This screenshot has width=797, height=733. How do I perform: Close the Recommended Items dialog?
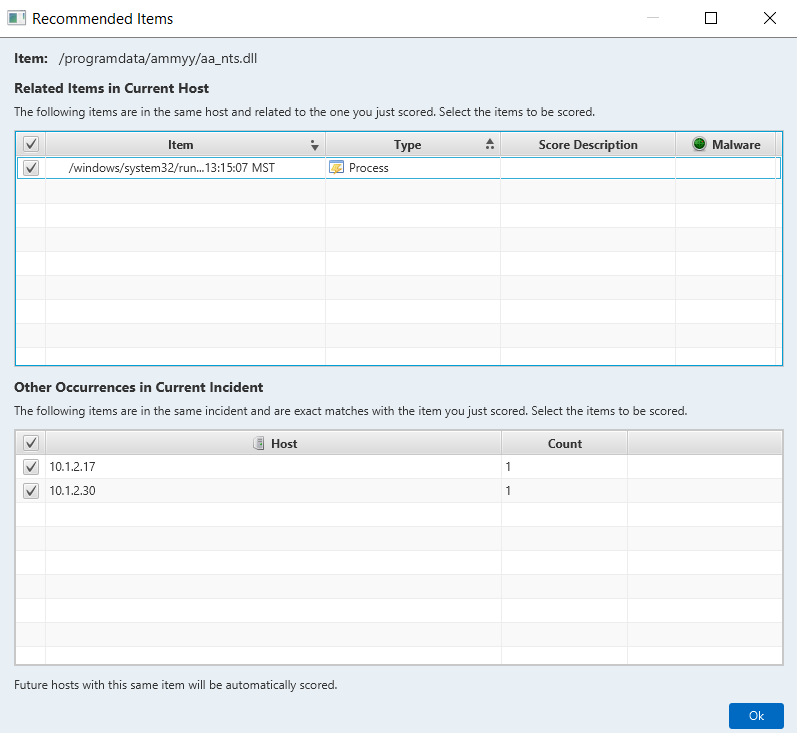(770, 18)
